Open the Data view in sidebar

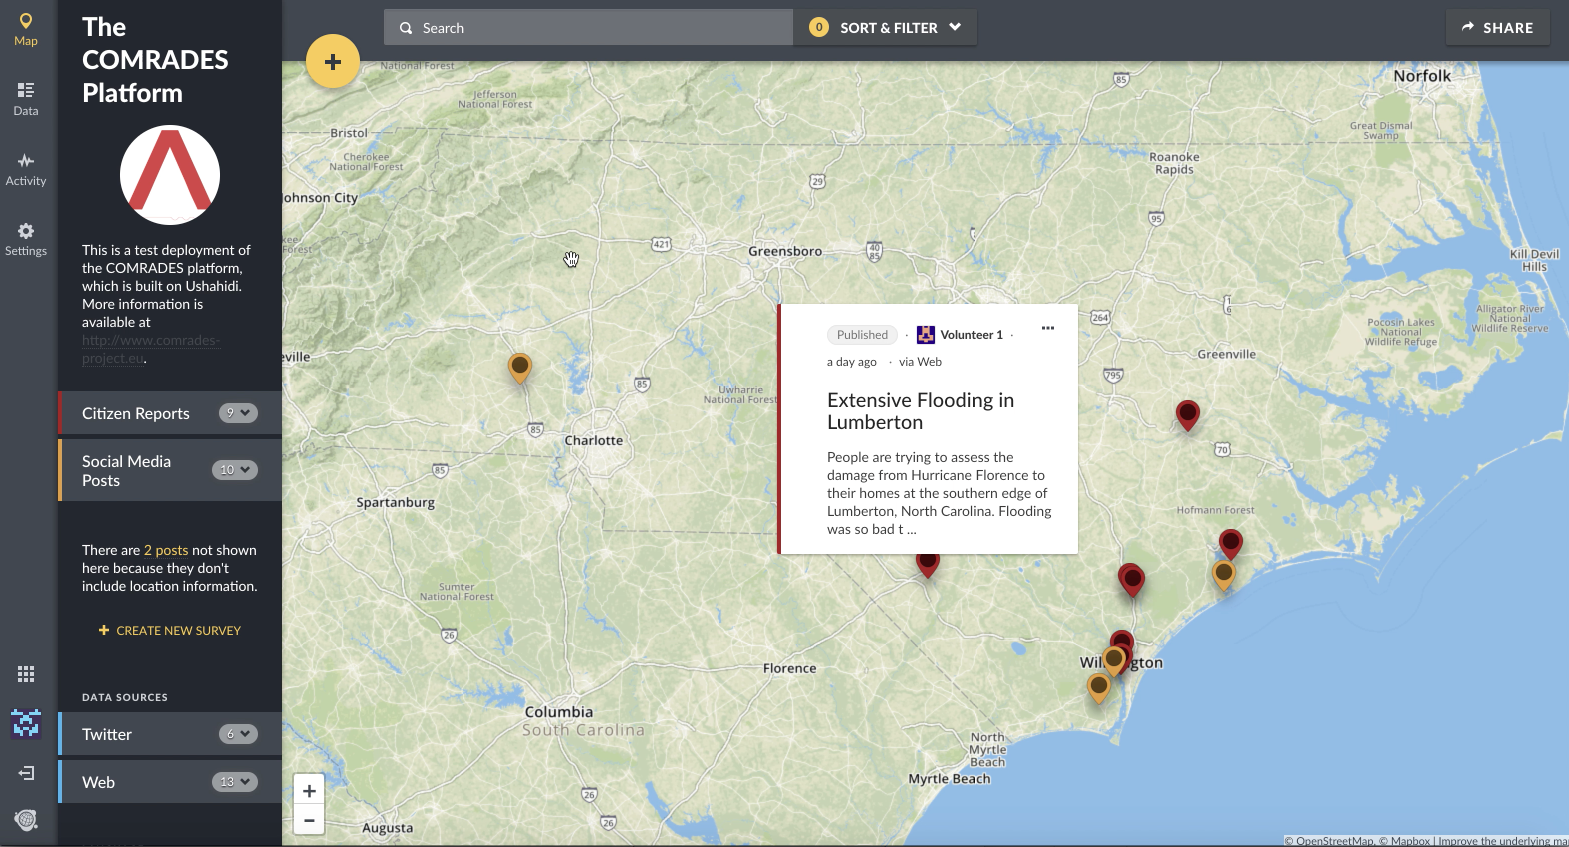tap(26, 99)
